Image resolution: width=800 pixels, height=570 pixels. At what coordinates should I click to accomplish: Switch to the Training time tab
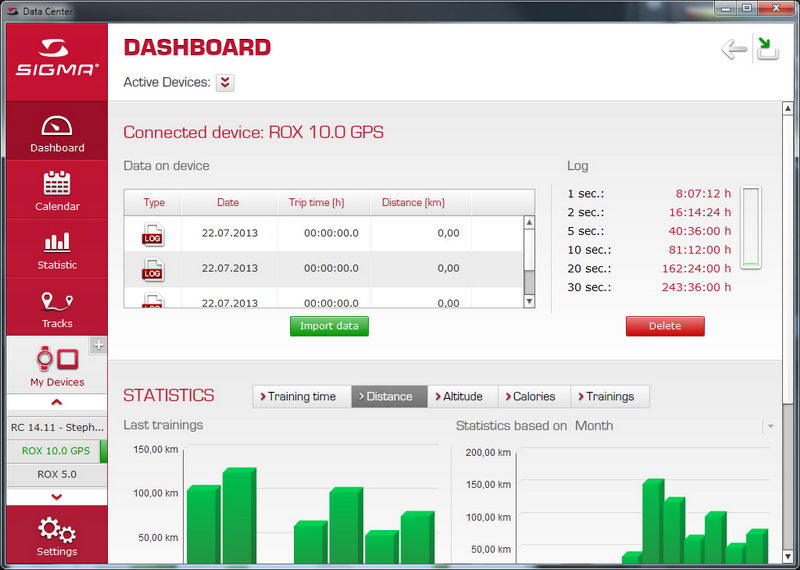click(x=302, y=396)
